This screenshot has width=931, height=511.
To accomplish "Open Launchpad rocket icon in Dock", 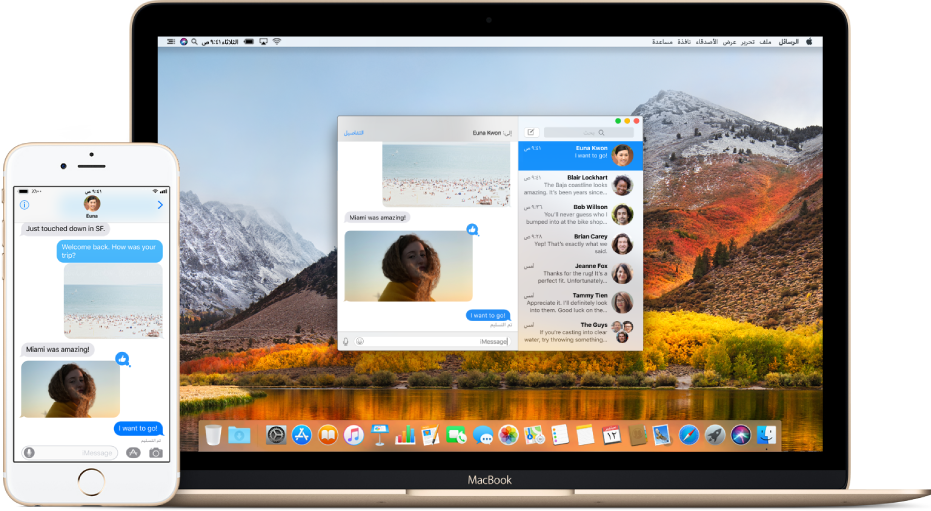I will coord(715,436).
